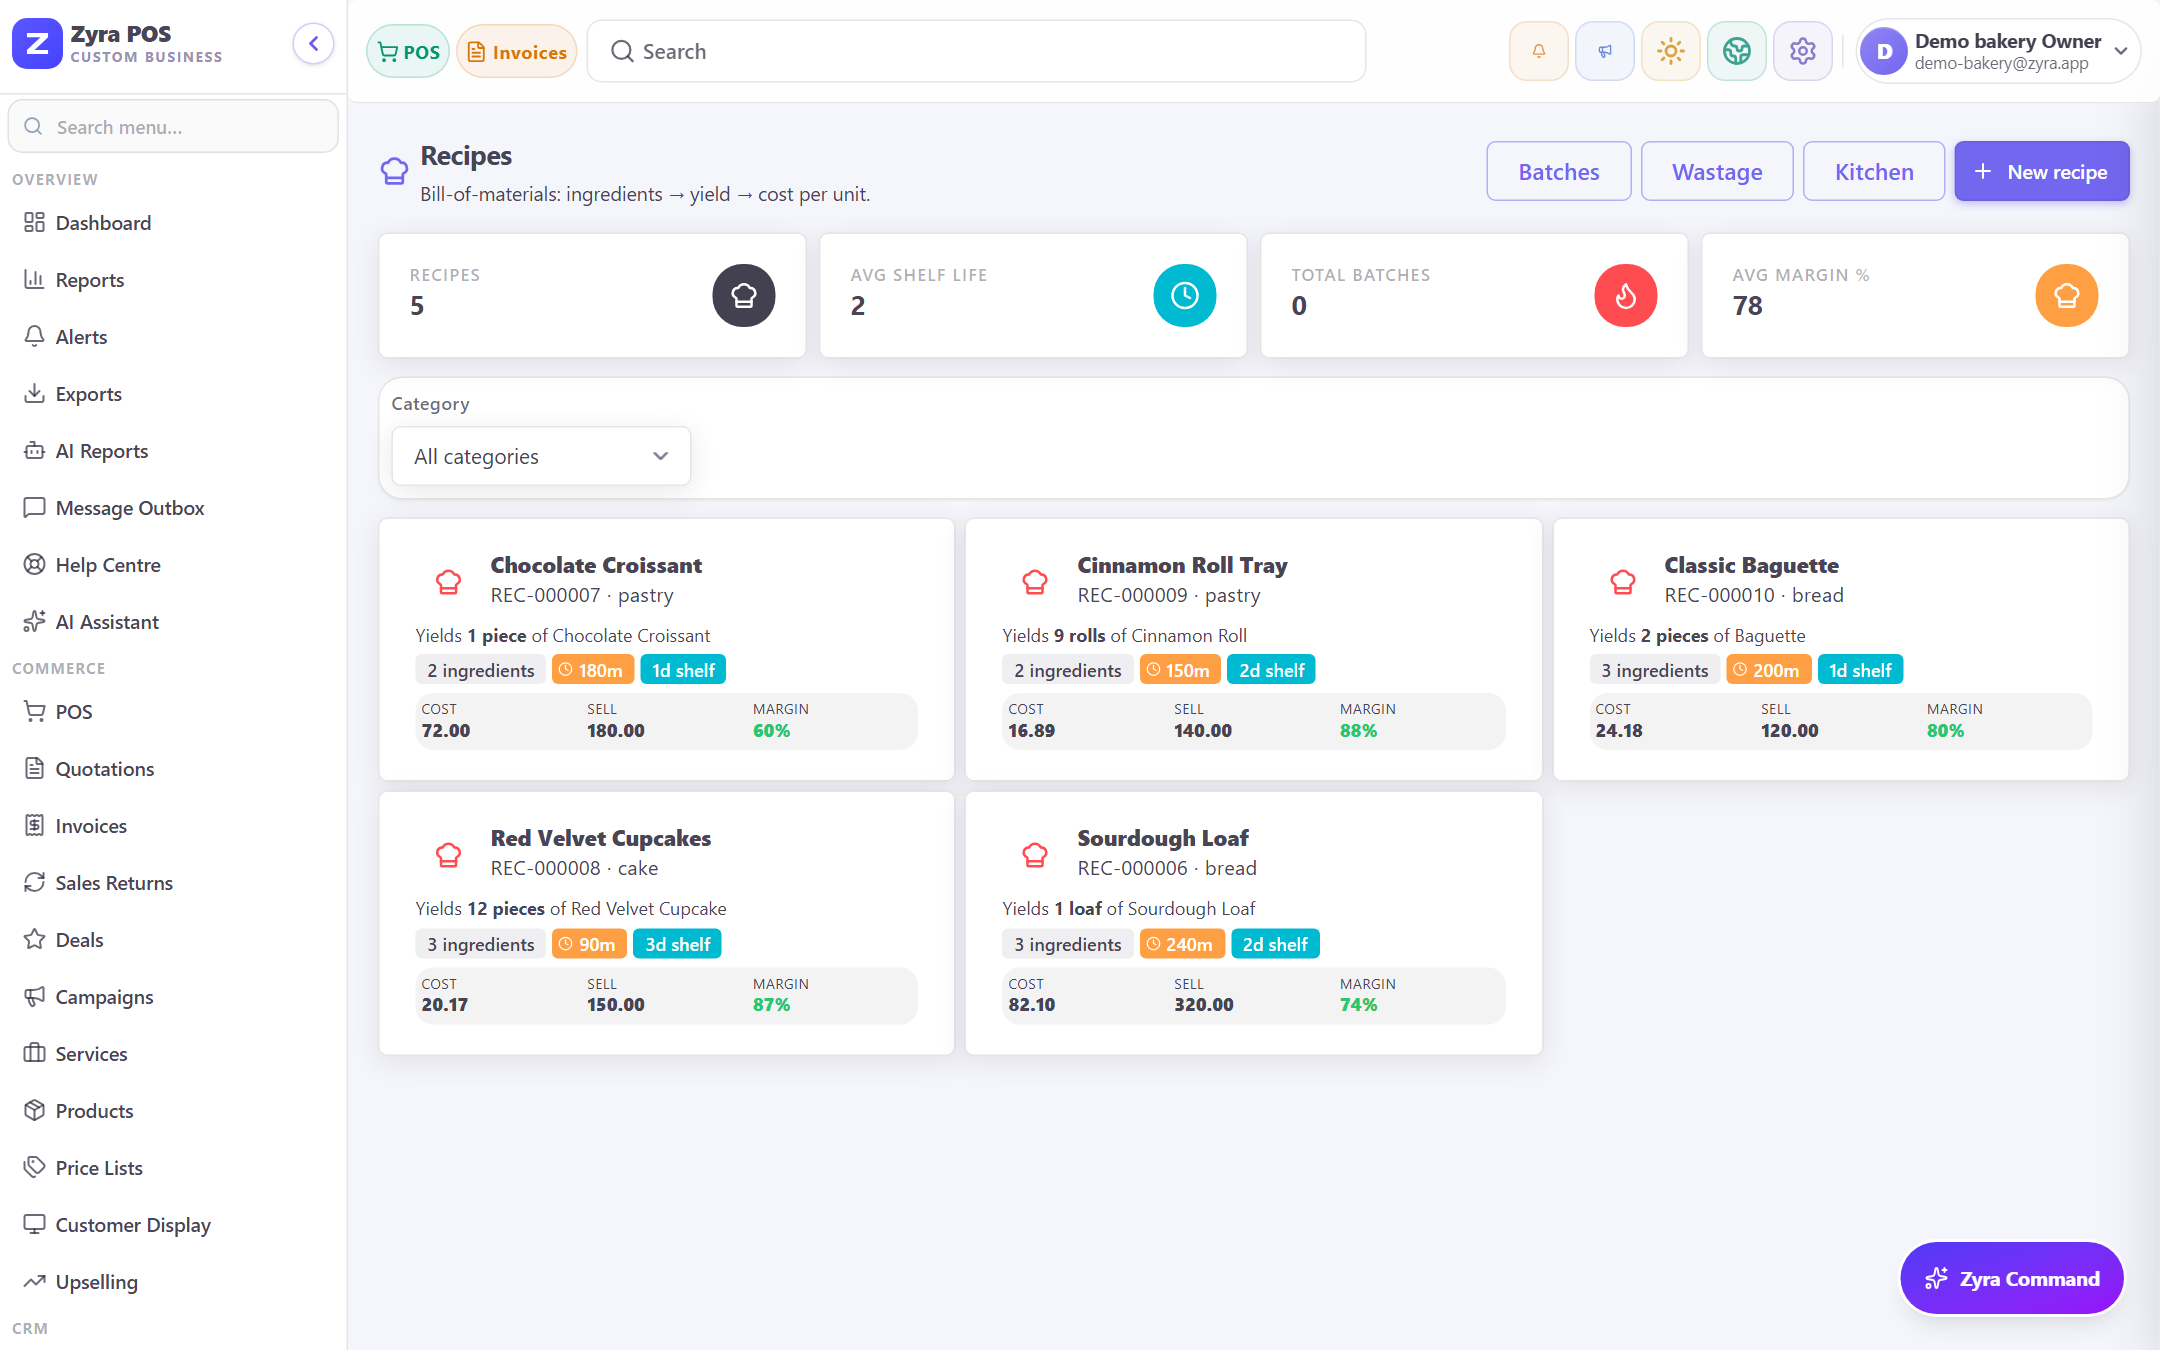The height and width of the screenshot is (1350, 2160).
Task: Click the Zyra POS logo
Action: click(37, 44)
